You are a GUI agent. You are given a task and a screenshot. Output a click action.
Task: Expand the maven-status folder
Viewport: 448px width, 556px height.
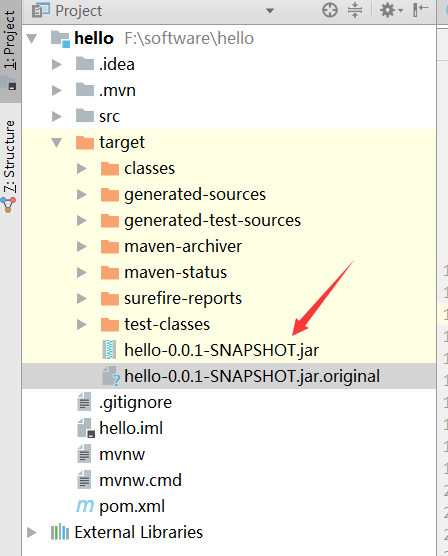click(x=82, y=272)
